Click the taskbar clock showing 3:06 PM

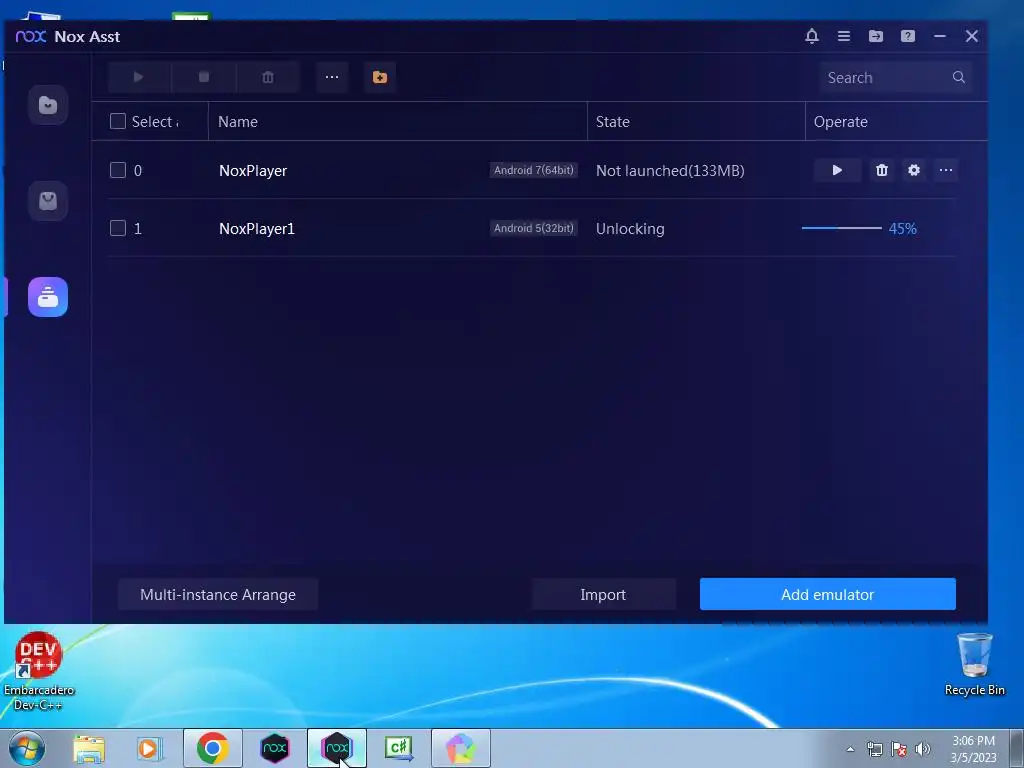coord(973,749)
